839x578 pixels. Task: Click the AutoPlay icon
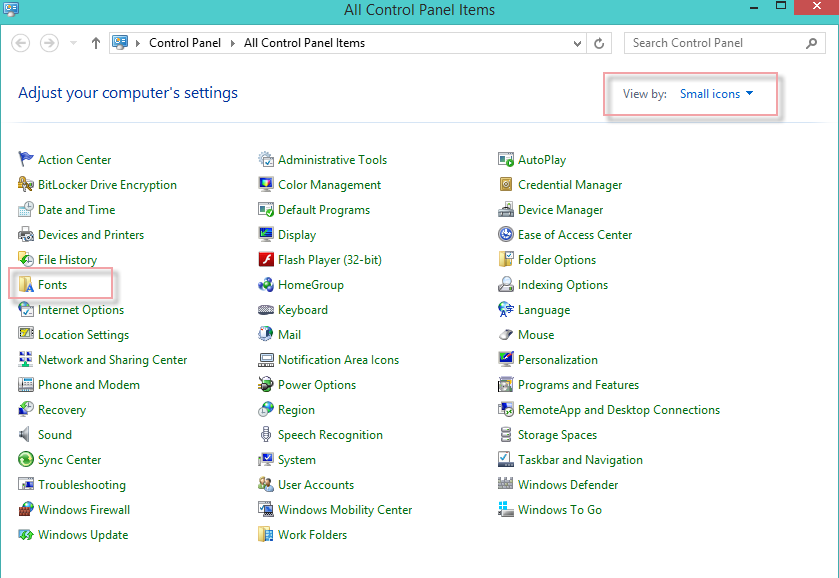coord(506,159)
